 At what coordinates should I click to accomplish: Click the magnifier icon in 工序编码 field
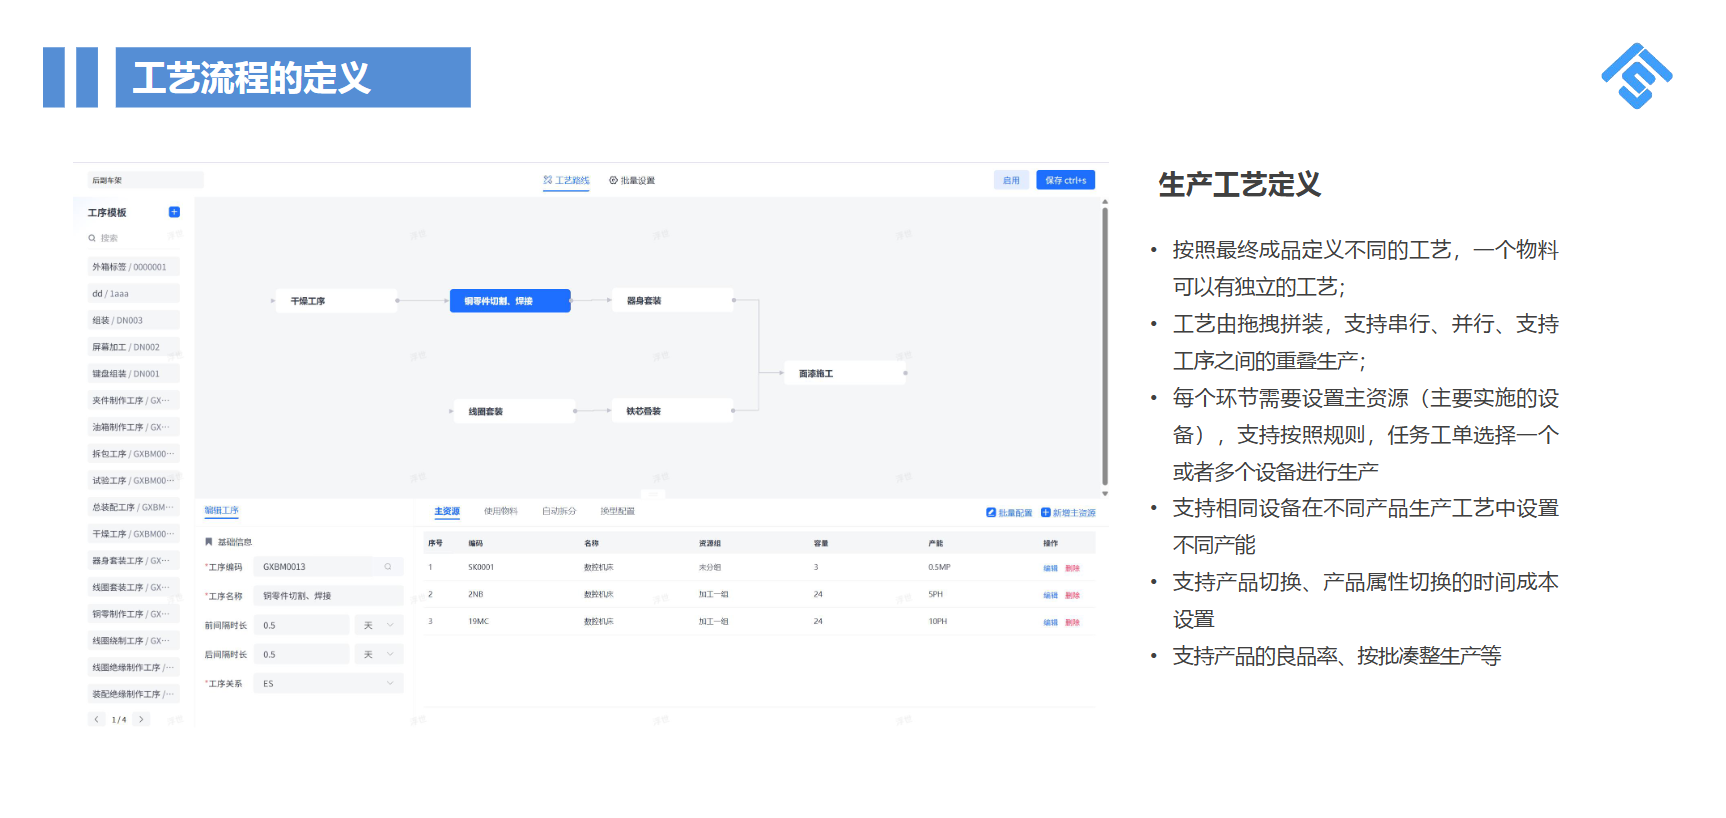pyautogui.click(x=388, y=567)
